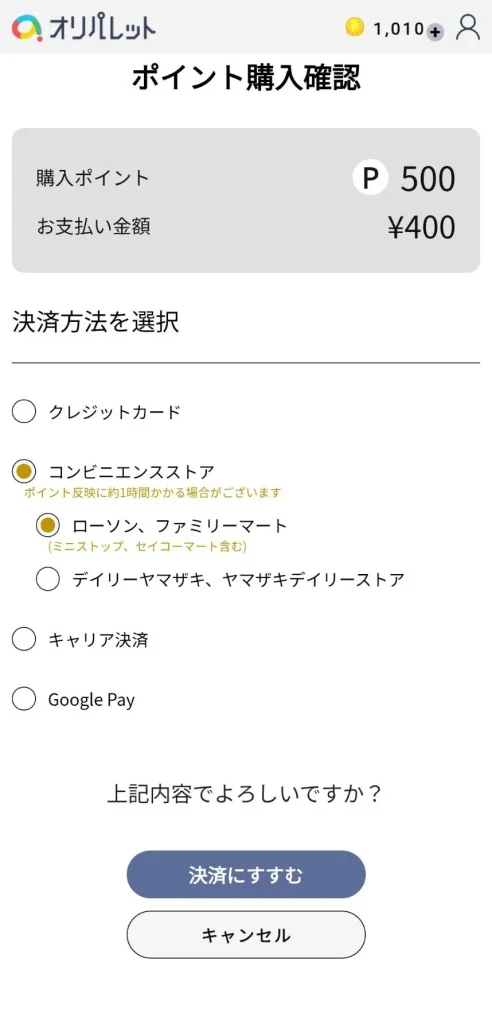The height and width of the screenshot is (1024, 492).
Task: Tap the キャリア決済 label text
Action: [x=98, y=639]
